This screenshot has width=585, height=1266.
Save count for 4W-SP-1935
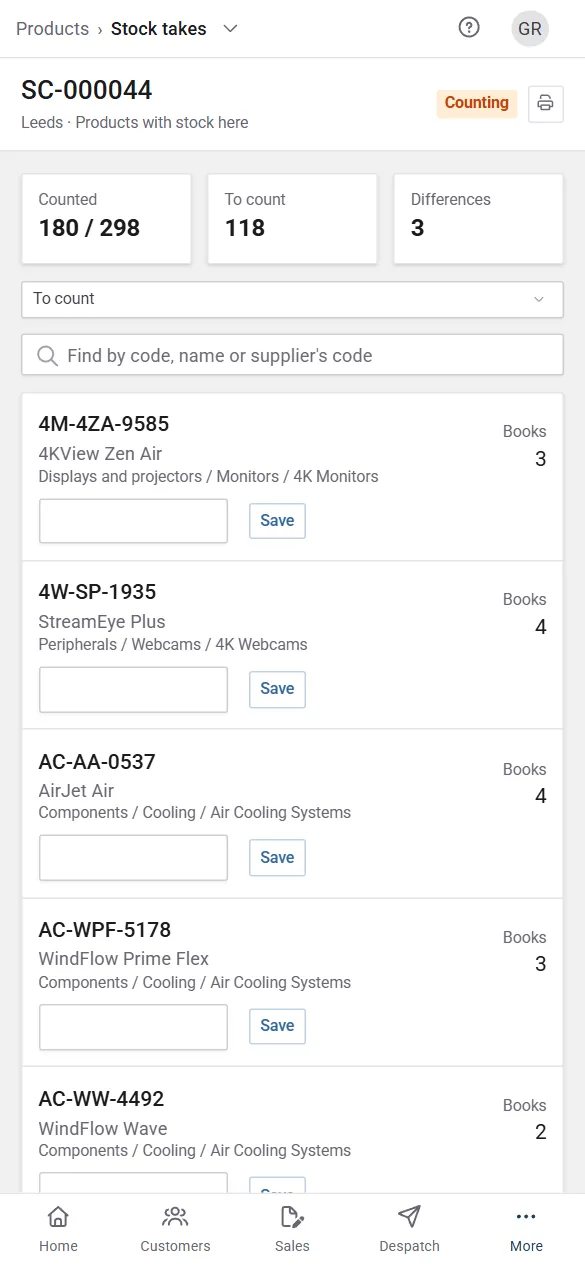(277, 689)
